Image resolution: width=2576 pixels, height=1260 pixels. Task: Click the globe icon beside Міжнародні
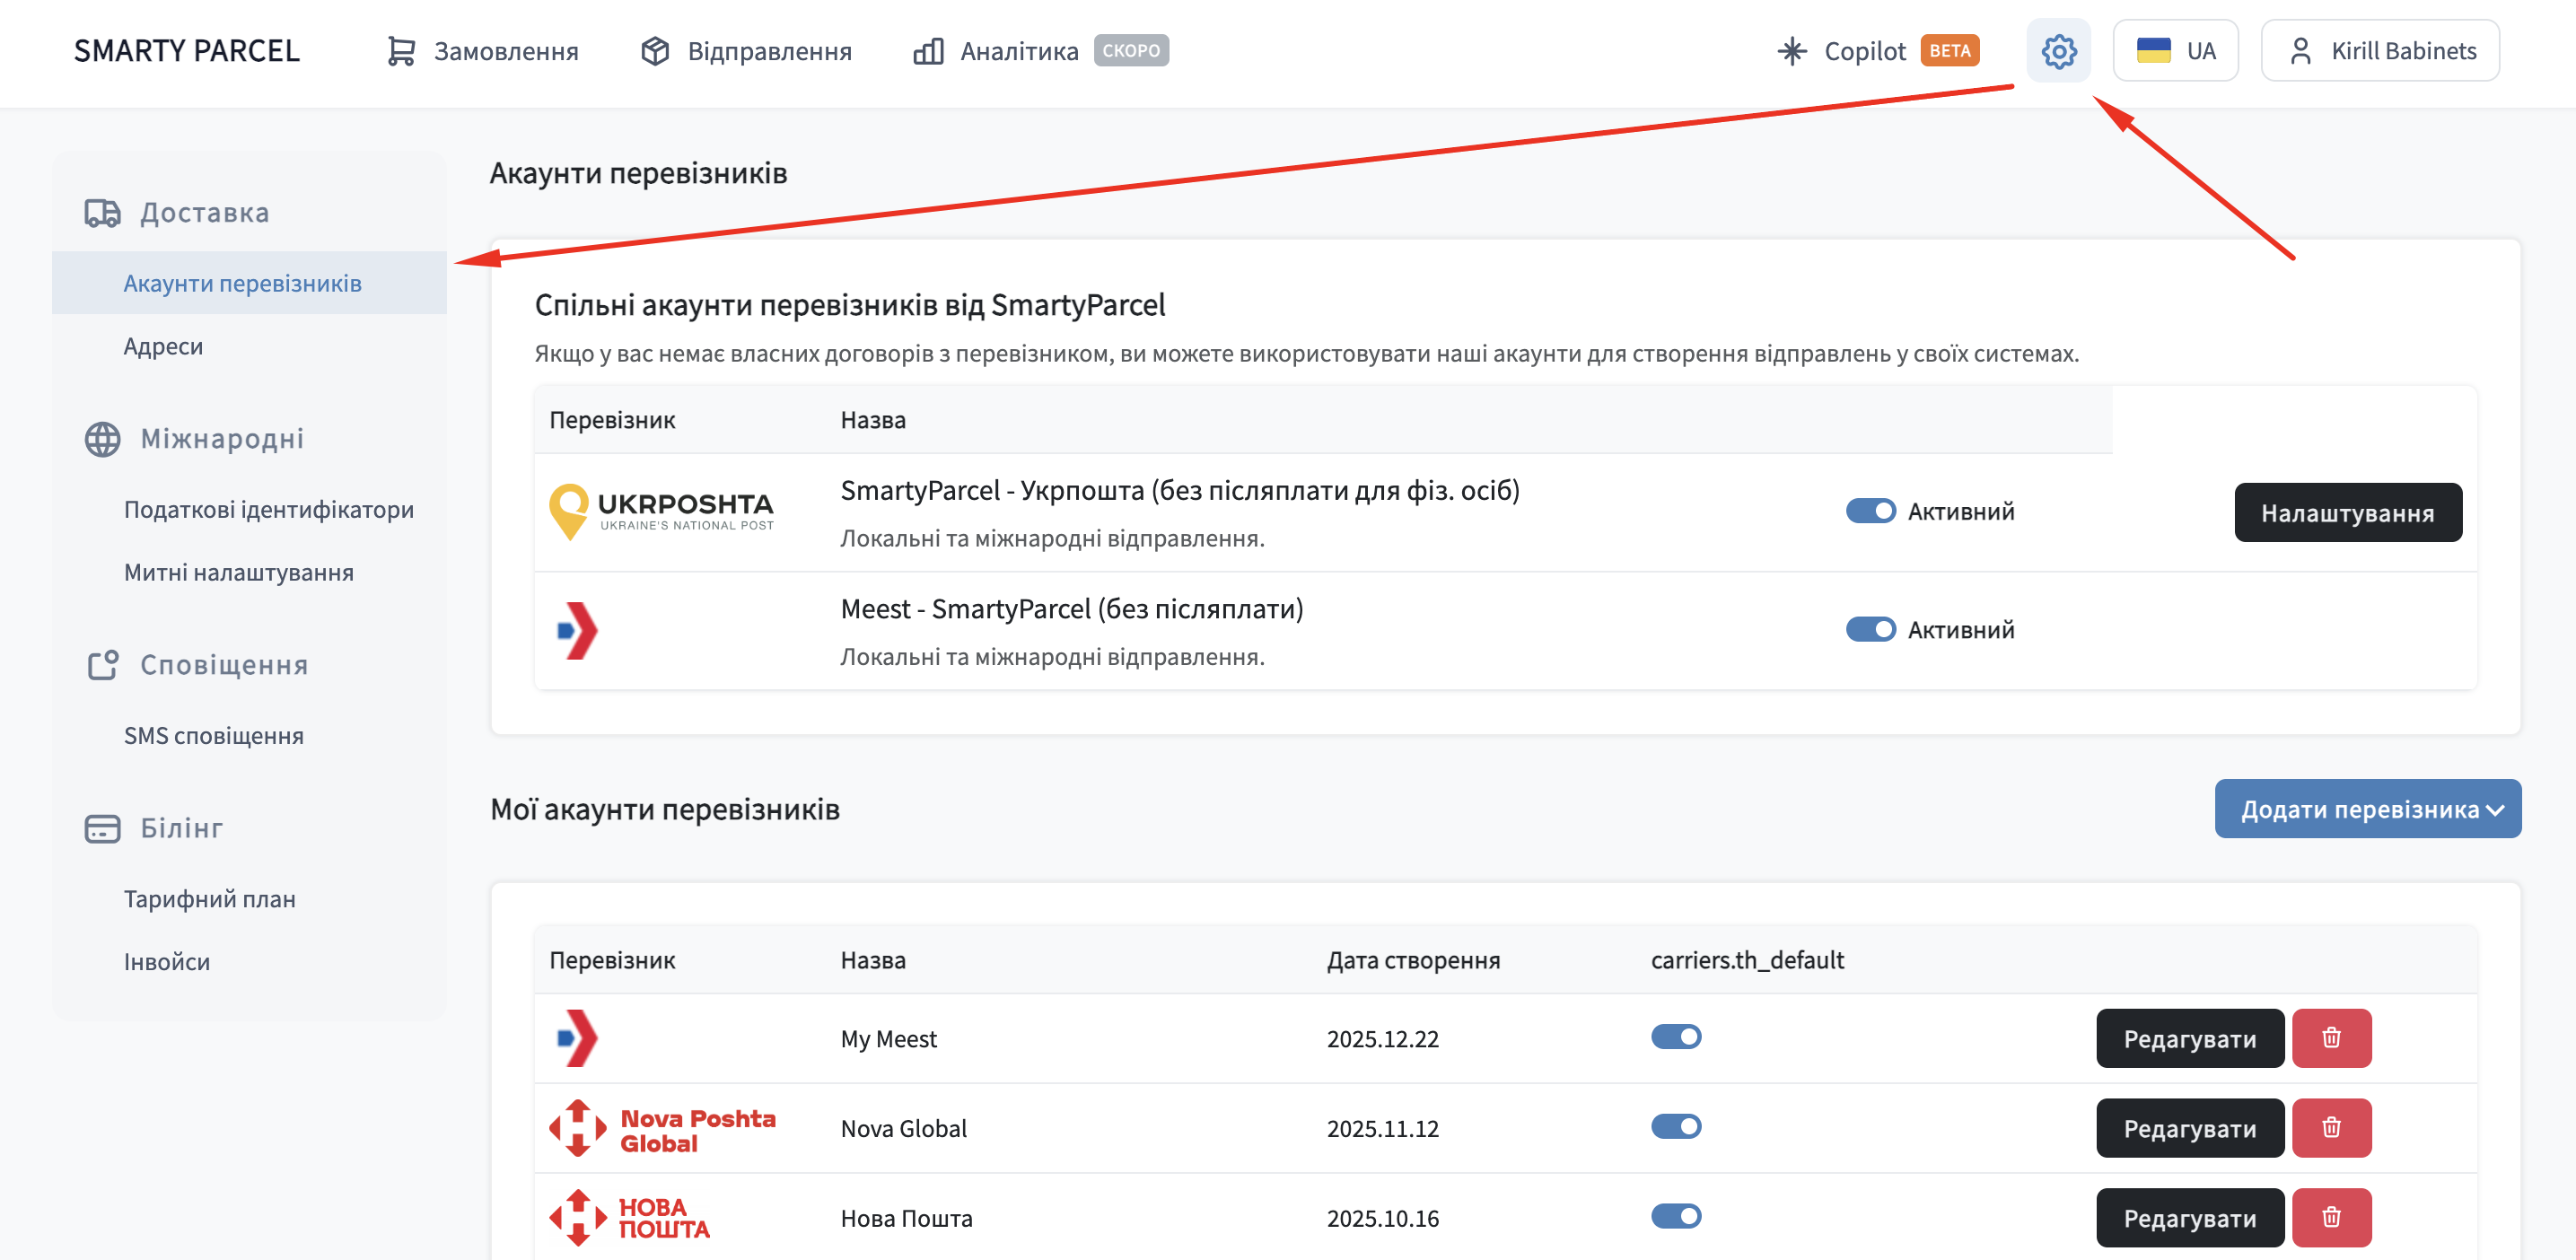(x=102, y=439)
